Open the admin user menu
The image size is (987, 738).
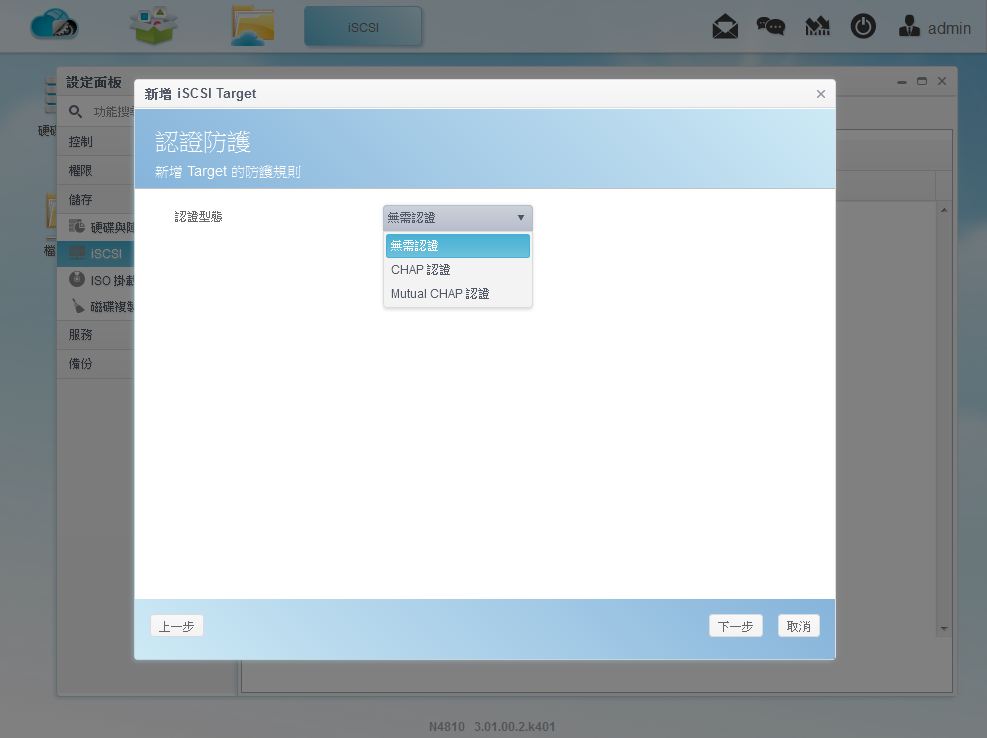tap(935, 27)
